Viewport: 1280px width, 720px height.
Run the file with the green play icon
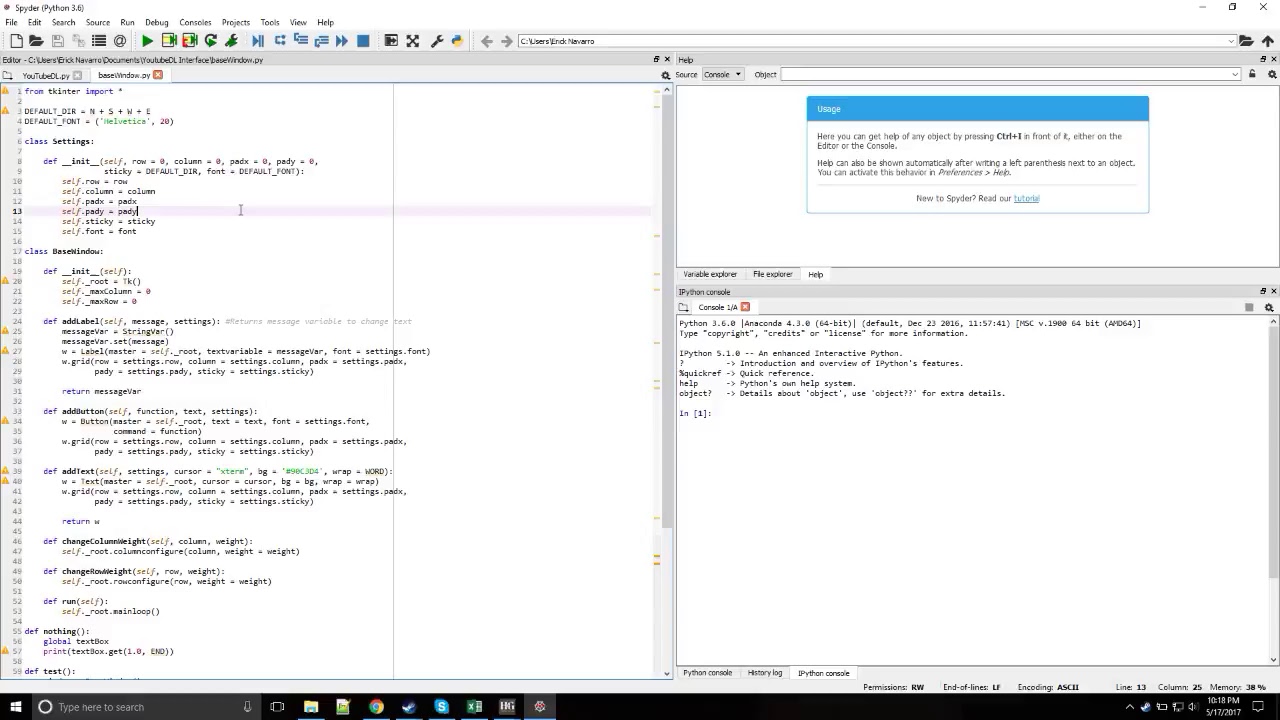(x=147, y=41)
